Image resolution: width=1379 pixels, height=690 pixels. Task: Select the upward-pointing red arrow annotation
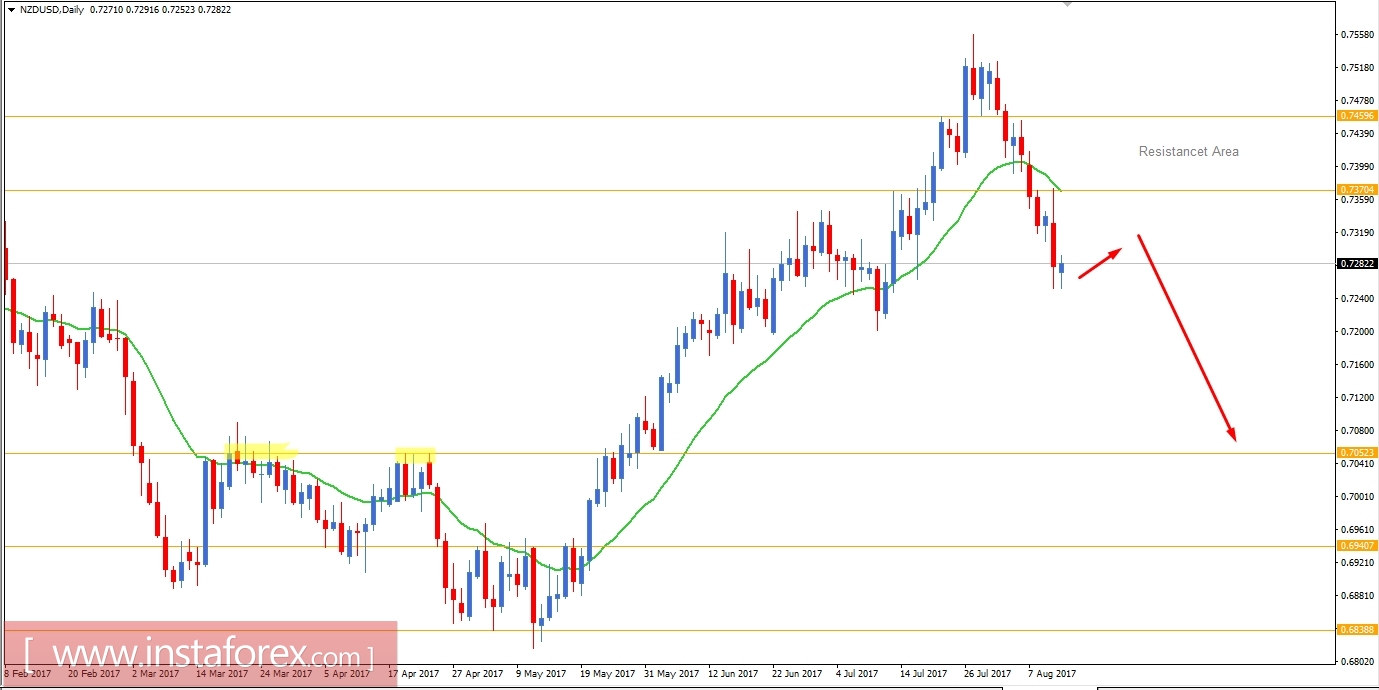click(1098, 262)
